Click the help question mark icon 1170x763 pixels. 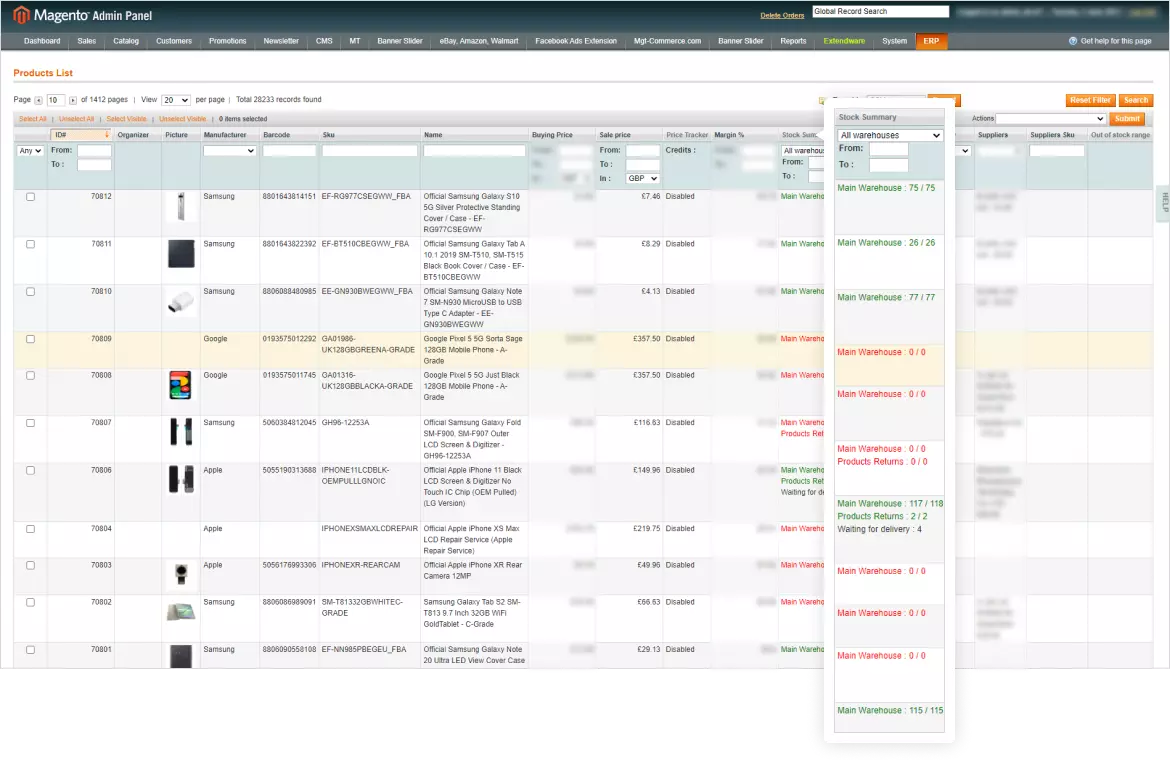point(1073,41)
